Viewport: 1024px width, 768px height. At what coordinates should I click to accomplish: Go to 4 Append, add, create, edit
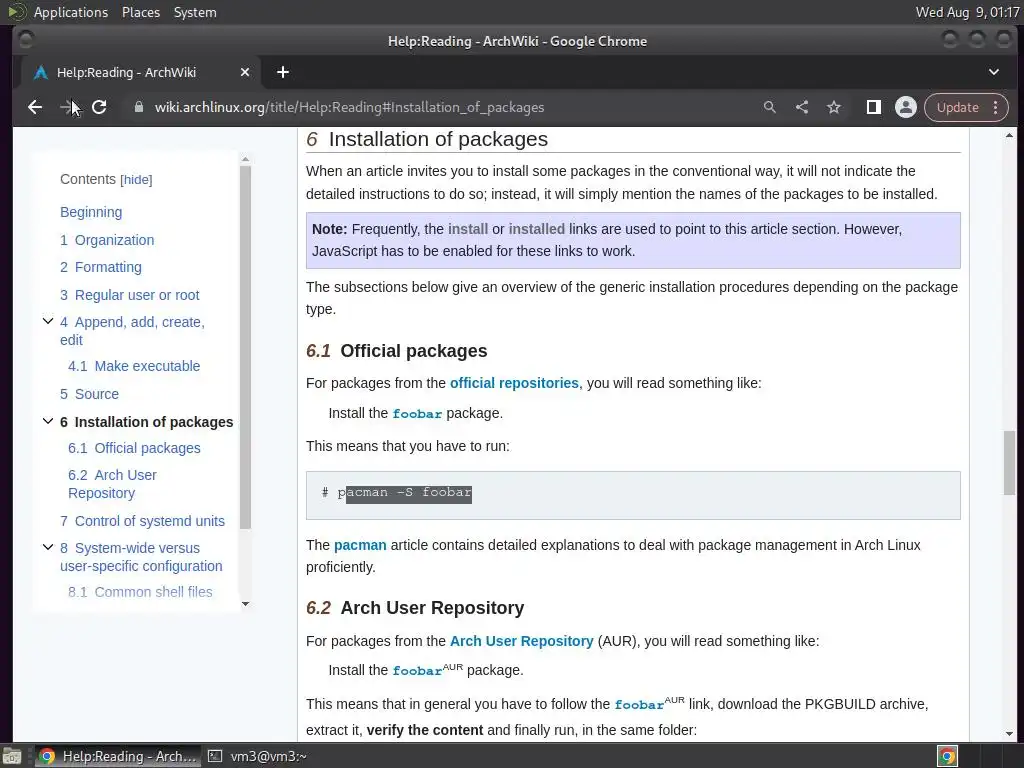(x=133, y=331)
